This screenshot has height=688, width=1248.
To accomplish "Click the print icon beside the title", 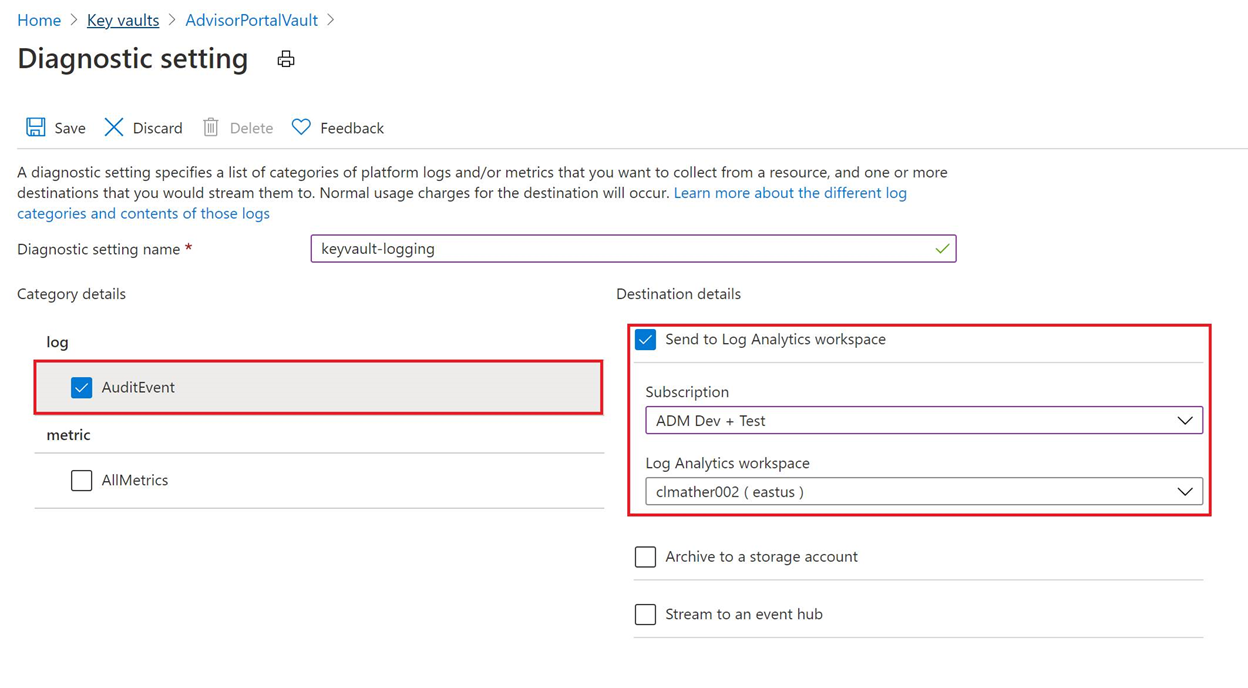I will coord(286,60).
